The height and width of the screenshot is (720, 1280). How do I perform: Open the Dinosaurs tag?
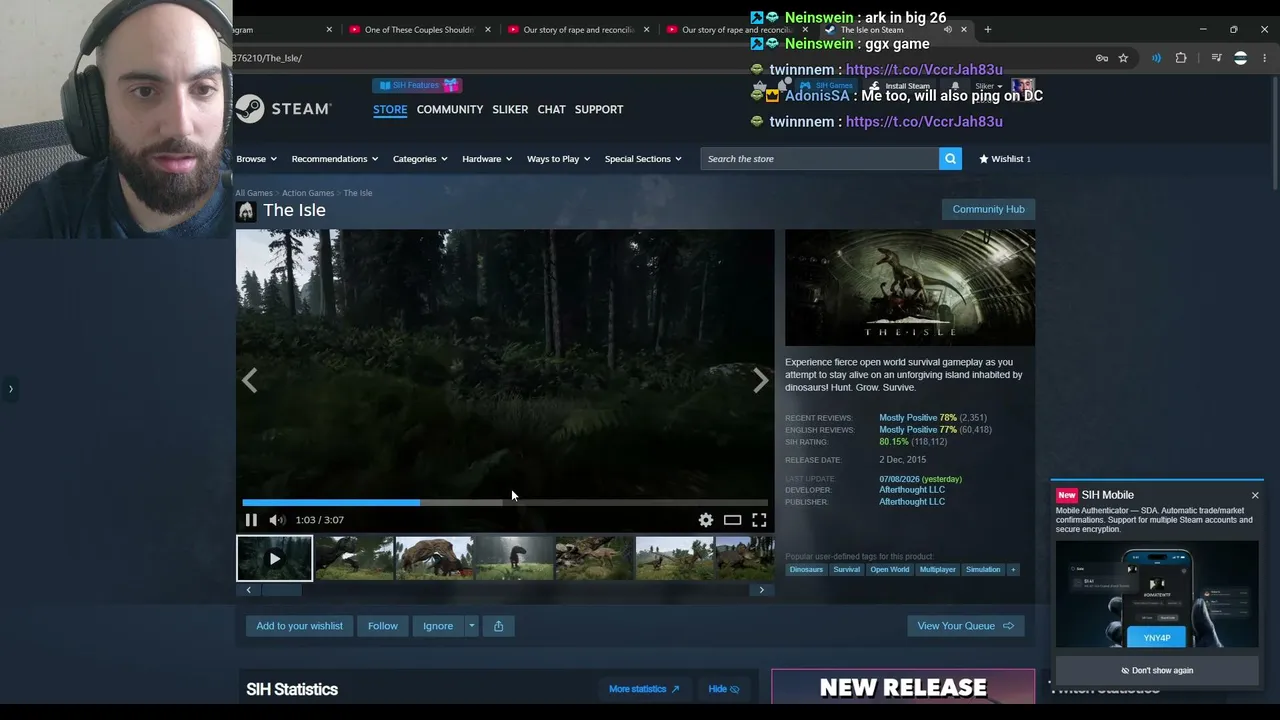pyautogui.click(x=806, y=570)
